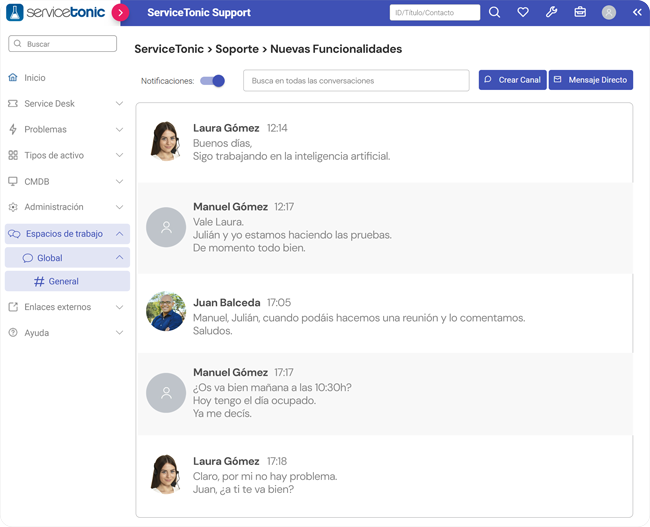Click the Mensaje Directo button
The image size is (650, 527).
click(591, 80)
